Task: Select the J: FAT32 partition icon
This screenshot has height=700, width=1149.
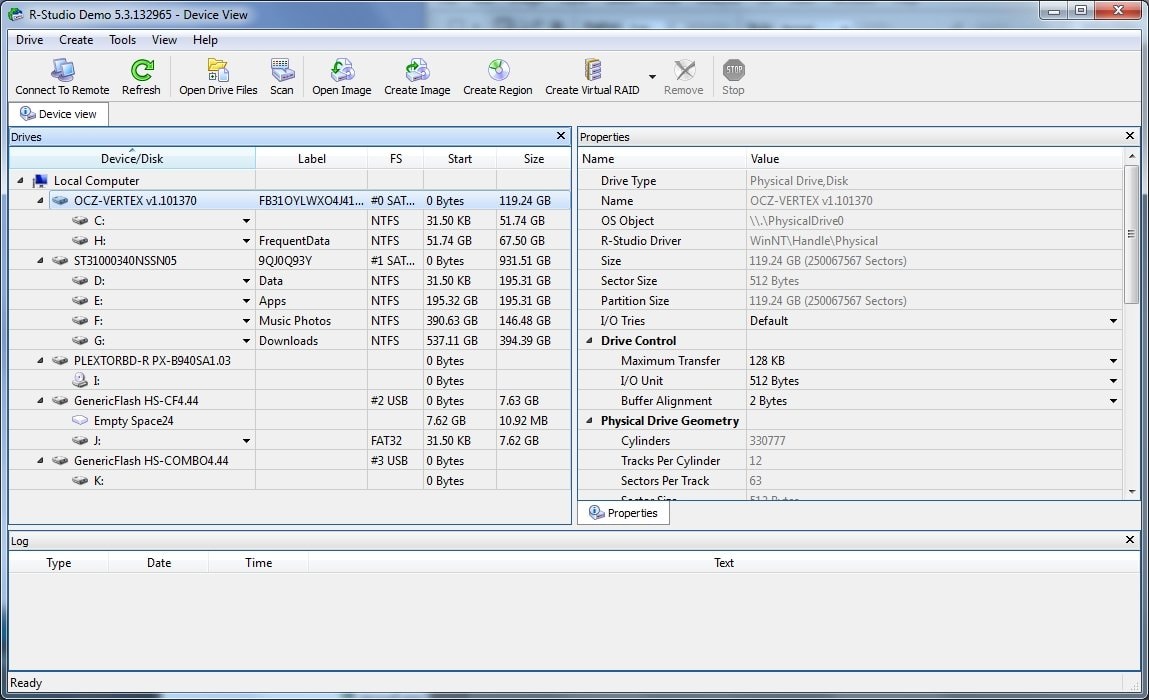Action: coord(81,441)
